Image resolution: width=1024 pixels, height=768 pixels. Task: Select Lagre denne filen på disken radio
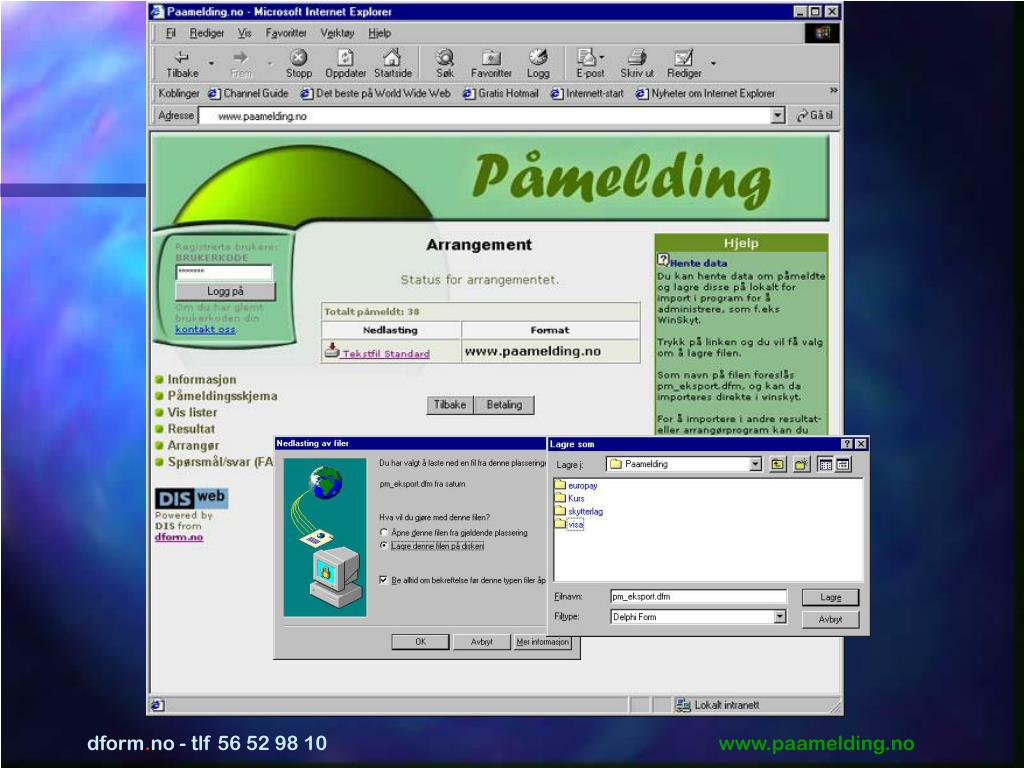click(384, 546)
